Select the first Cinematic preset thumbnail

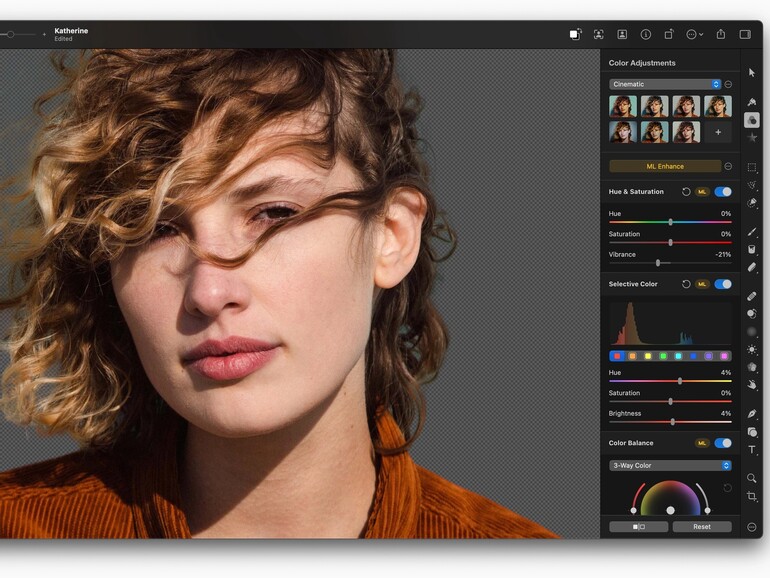(x=623, y=106)
